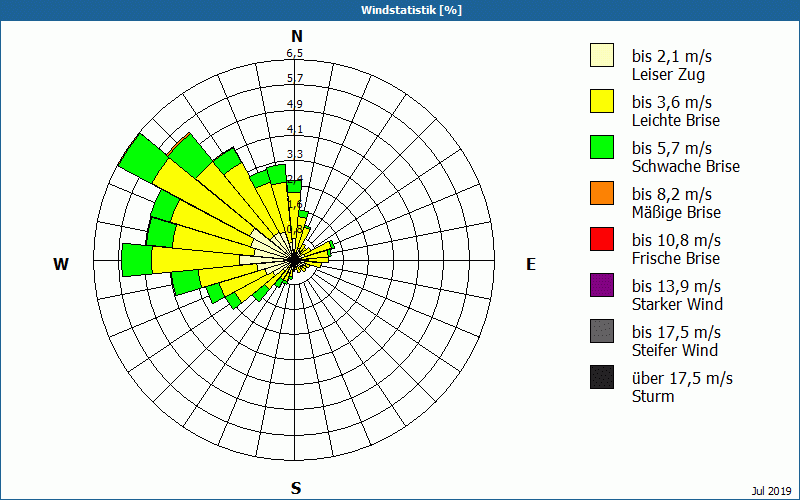Screen dimensions: 800x500
Task: Click the red 10,8 m/s legend swatch
Action: 602,239
